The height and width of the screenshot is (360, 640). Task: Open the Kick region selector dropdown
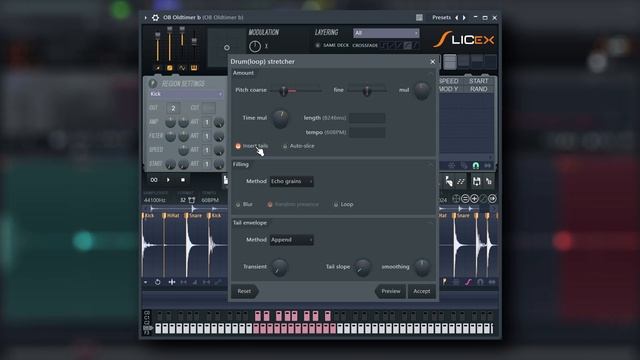186,94
